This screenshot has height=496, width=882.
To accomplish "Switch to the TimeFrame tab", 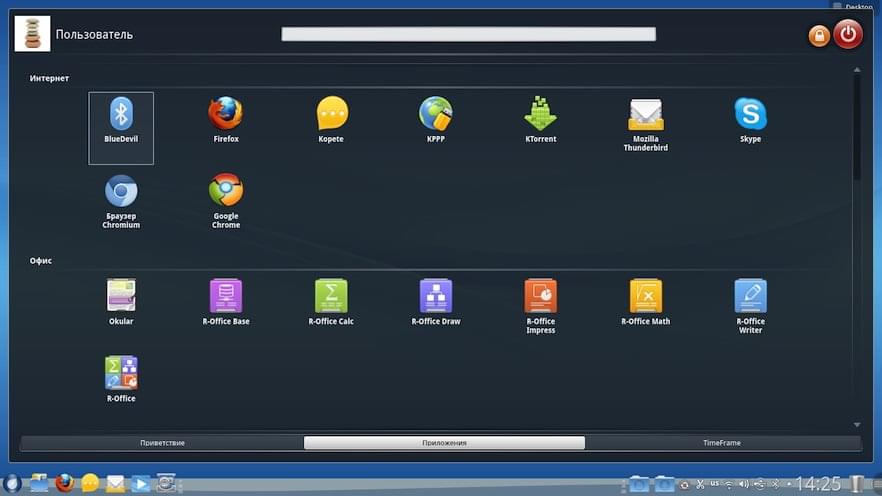I will tap(722, 443).
